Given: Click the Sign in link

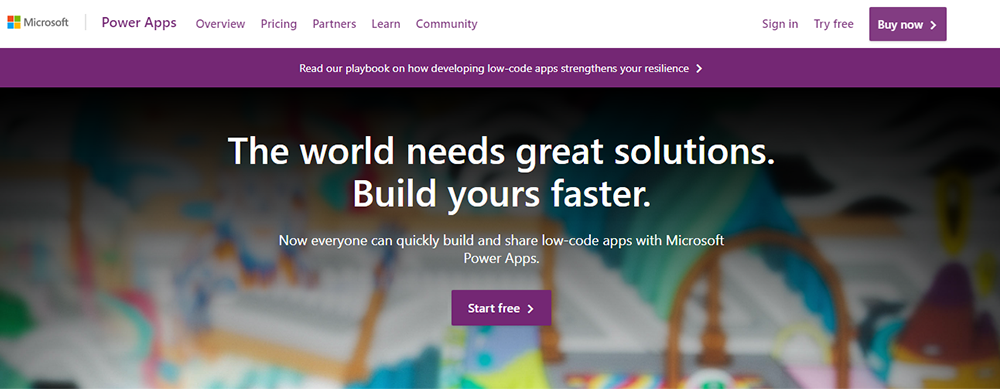Looking at the screenshot, I should [780, 24].
